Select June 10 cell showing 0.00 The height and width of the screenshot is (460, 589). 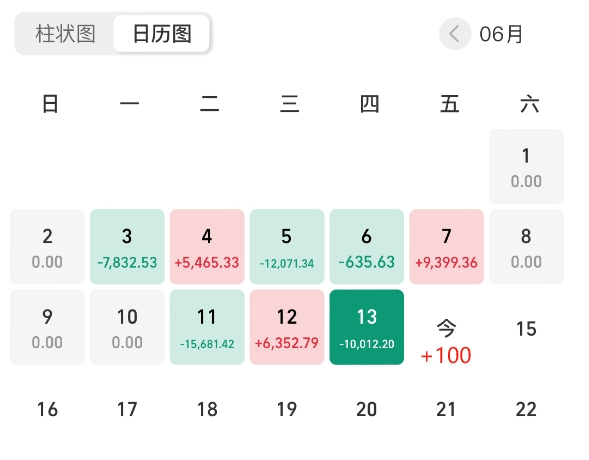[x=127, y=327]
